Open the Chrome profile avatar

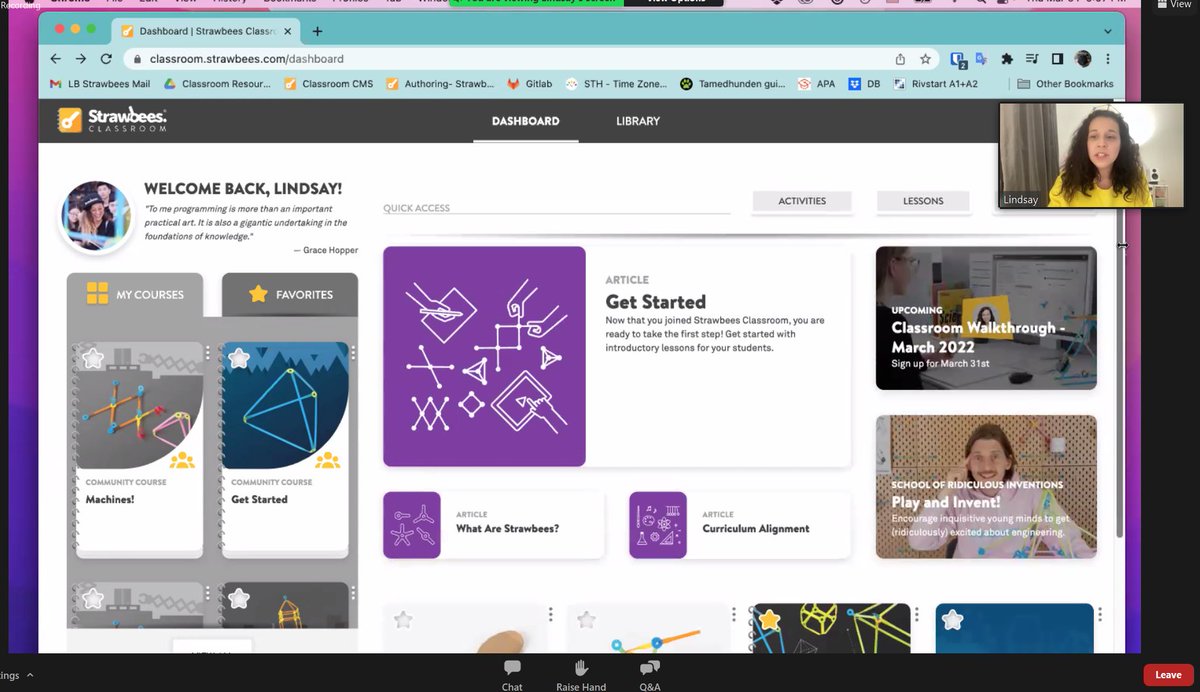coord(1083,59)
